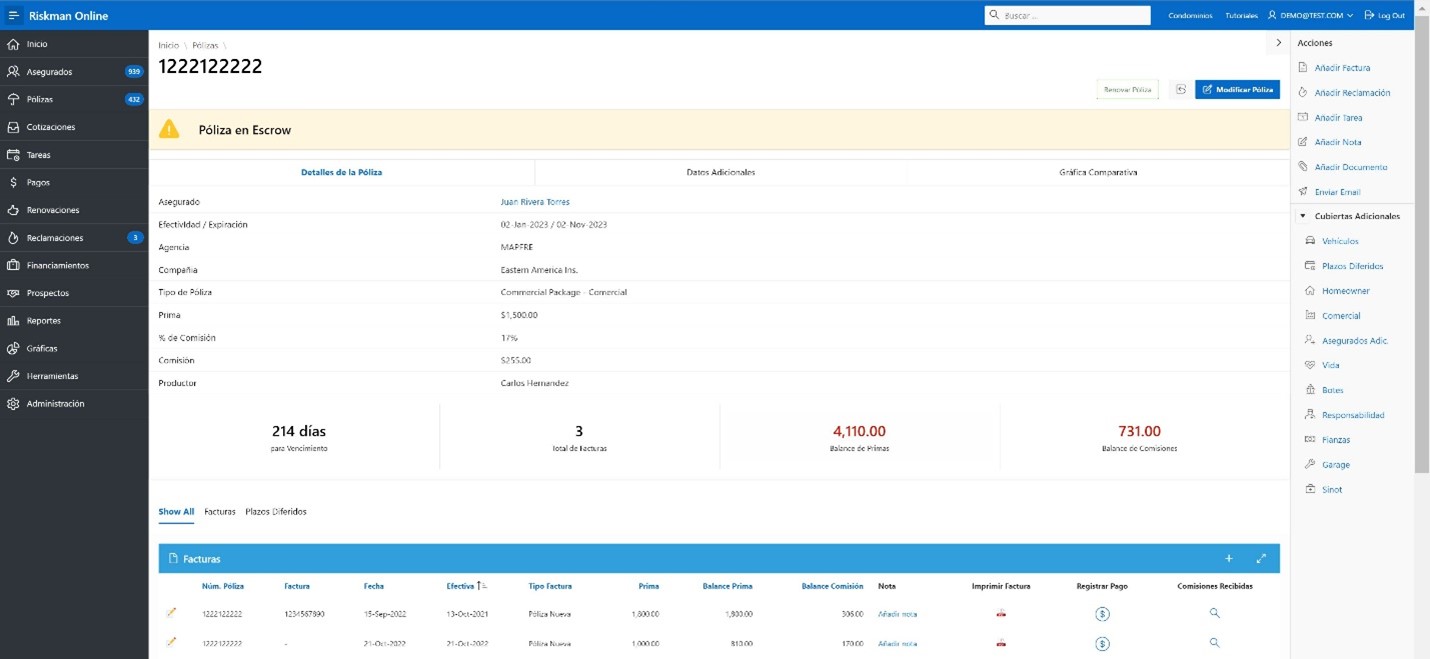The height and width of the screenshot is (659, 1430).
Task: Click the Prospectos handshake icon
Action: pos(13,293)
